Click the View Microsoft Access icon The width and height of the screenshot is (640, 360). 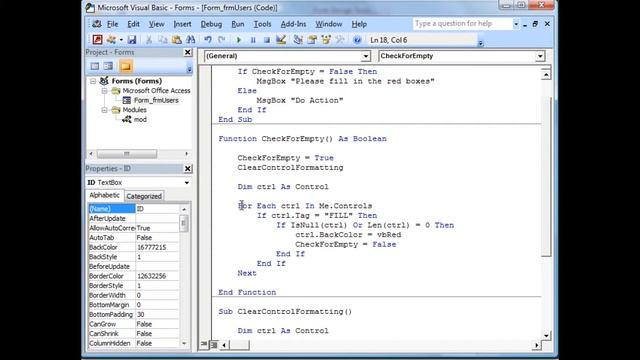tap(97, 40)
